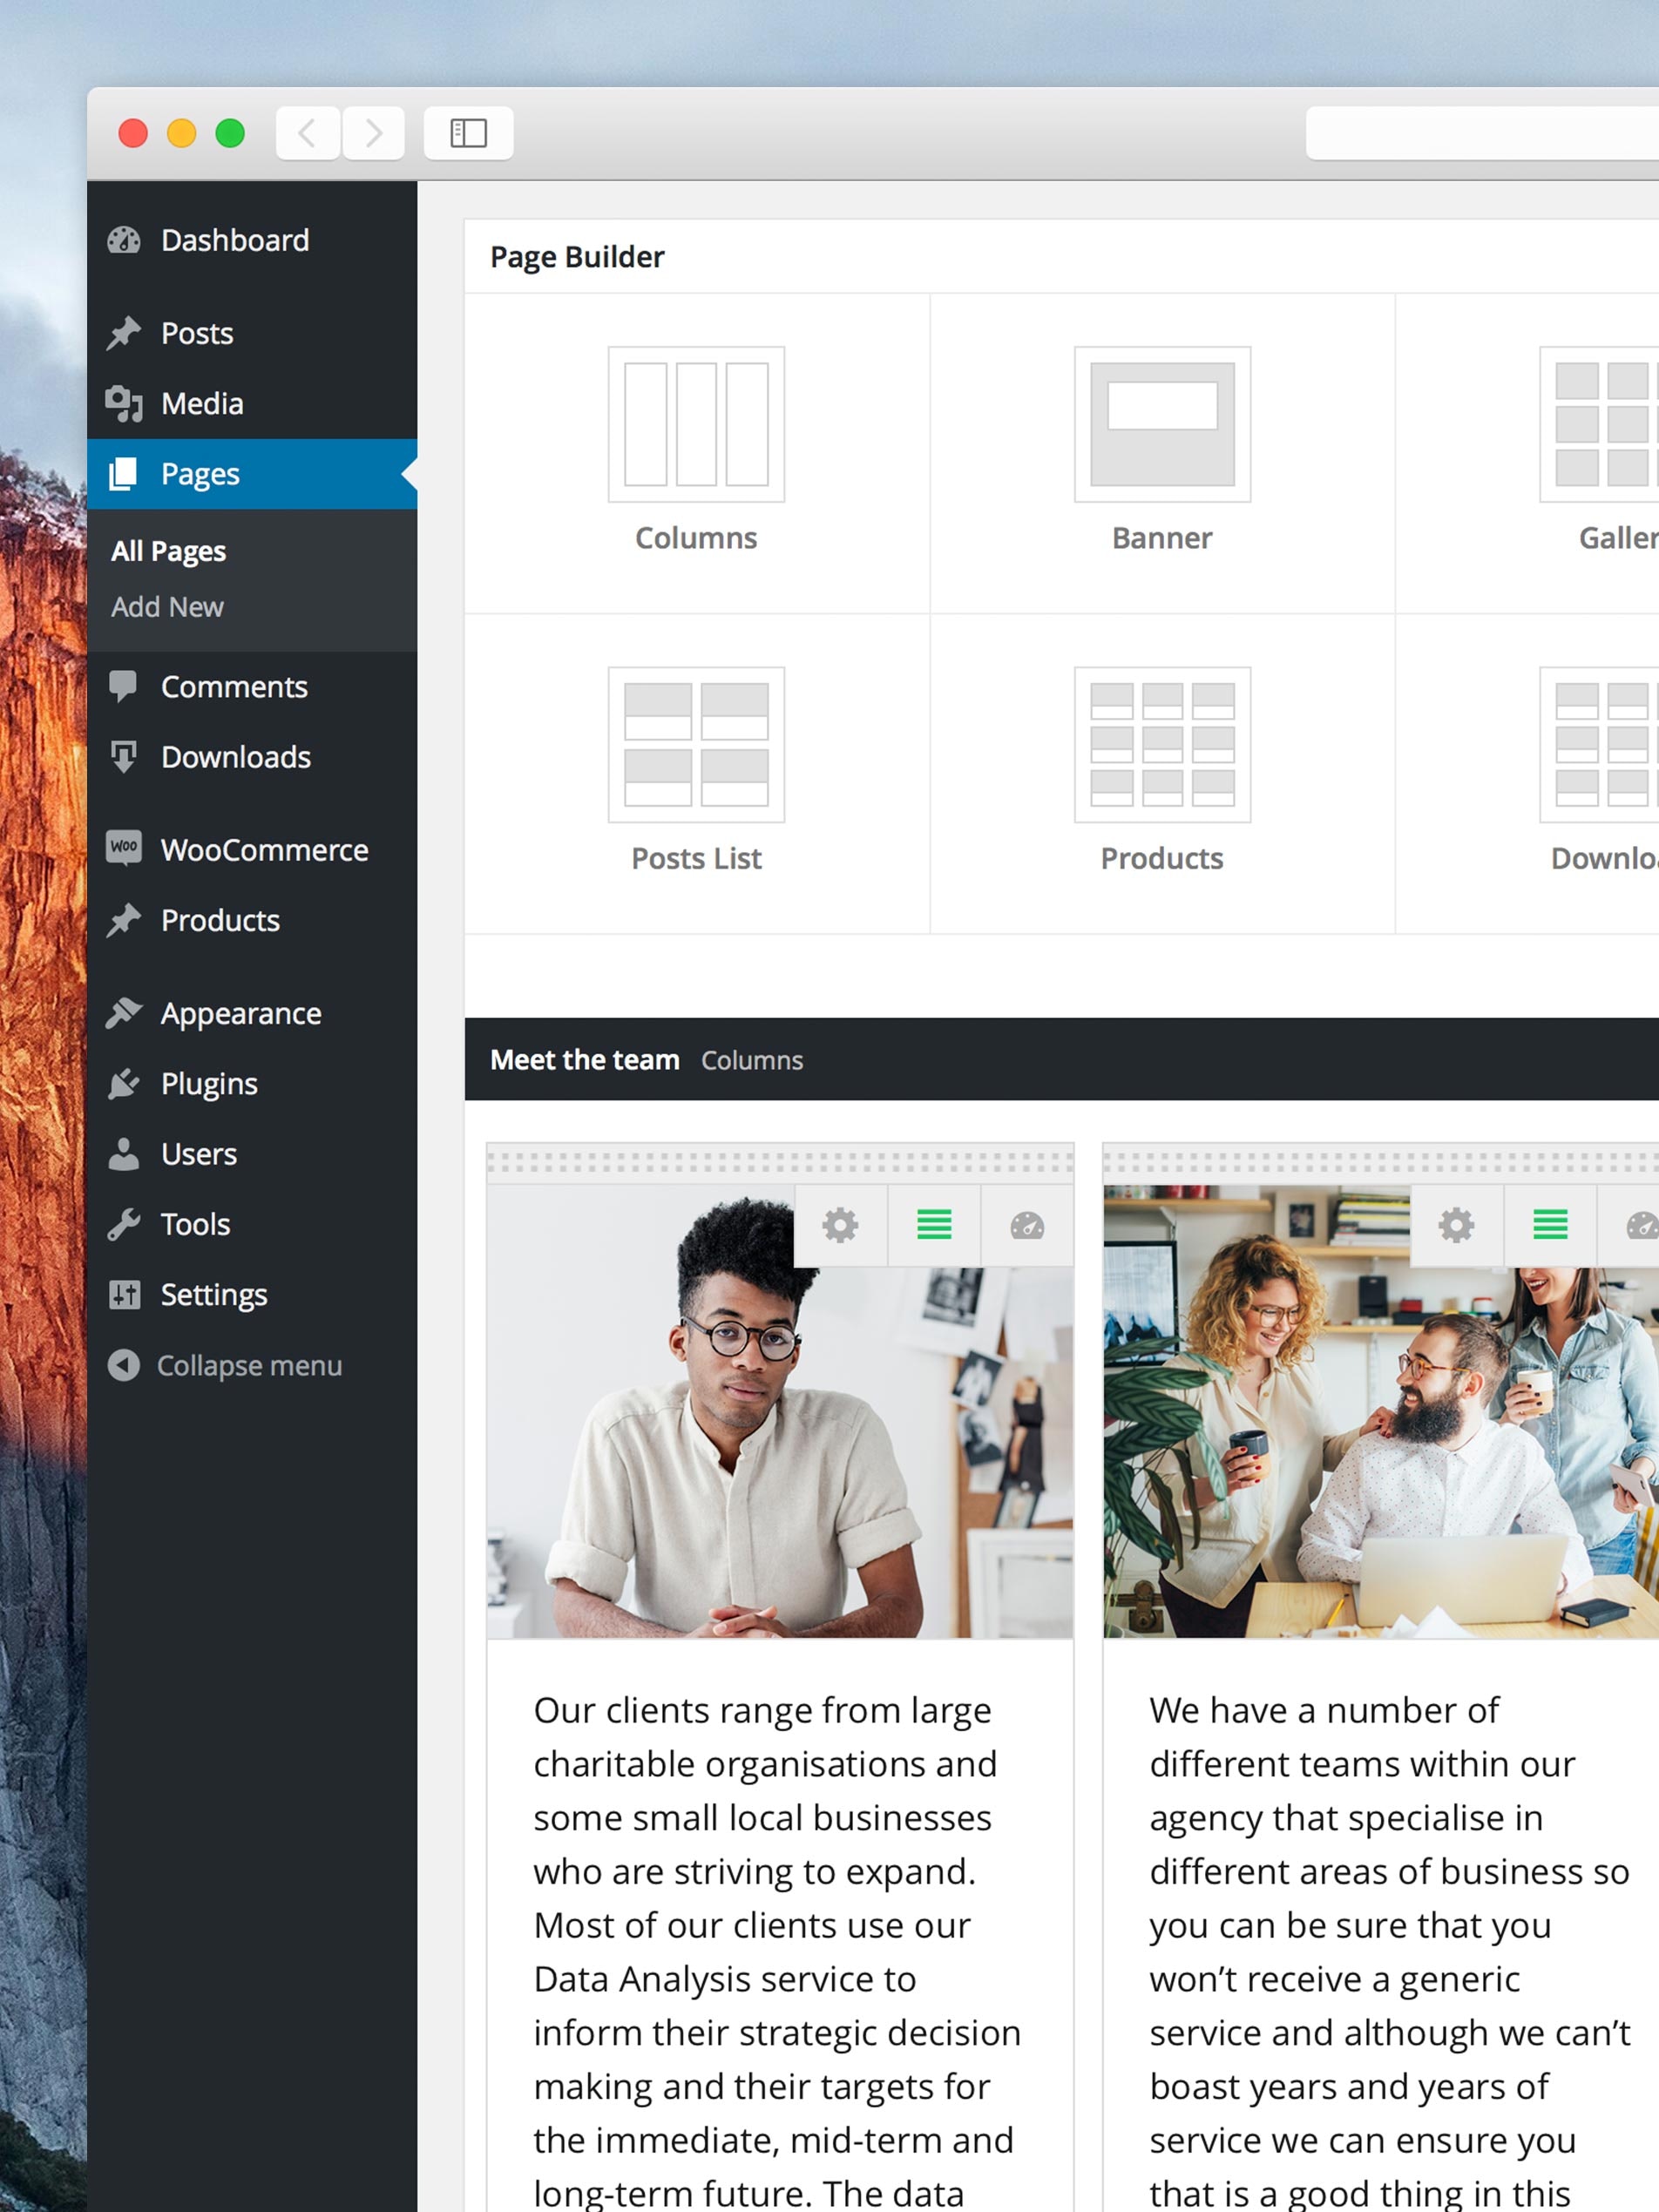Click the Page Builder panel heading

(577, 257)
